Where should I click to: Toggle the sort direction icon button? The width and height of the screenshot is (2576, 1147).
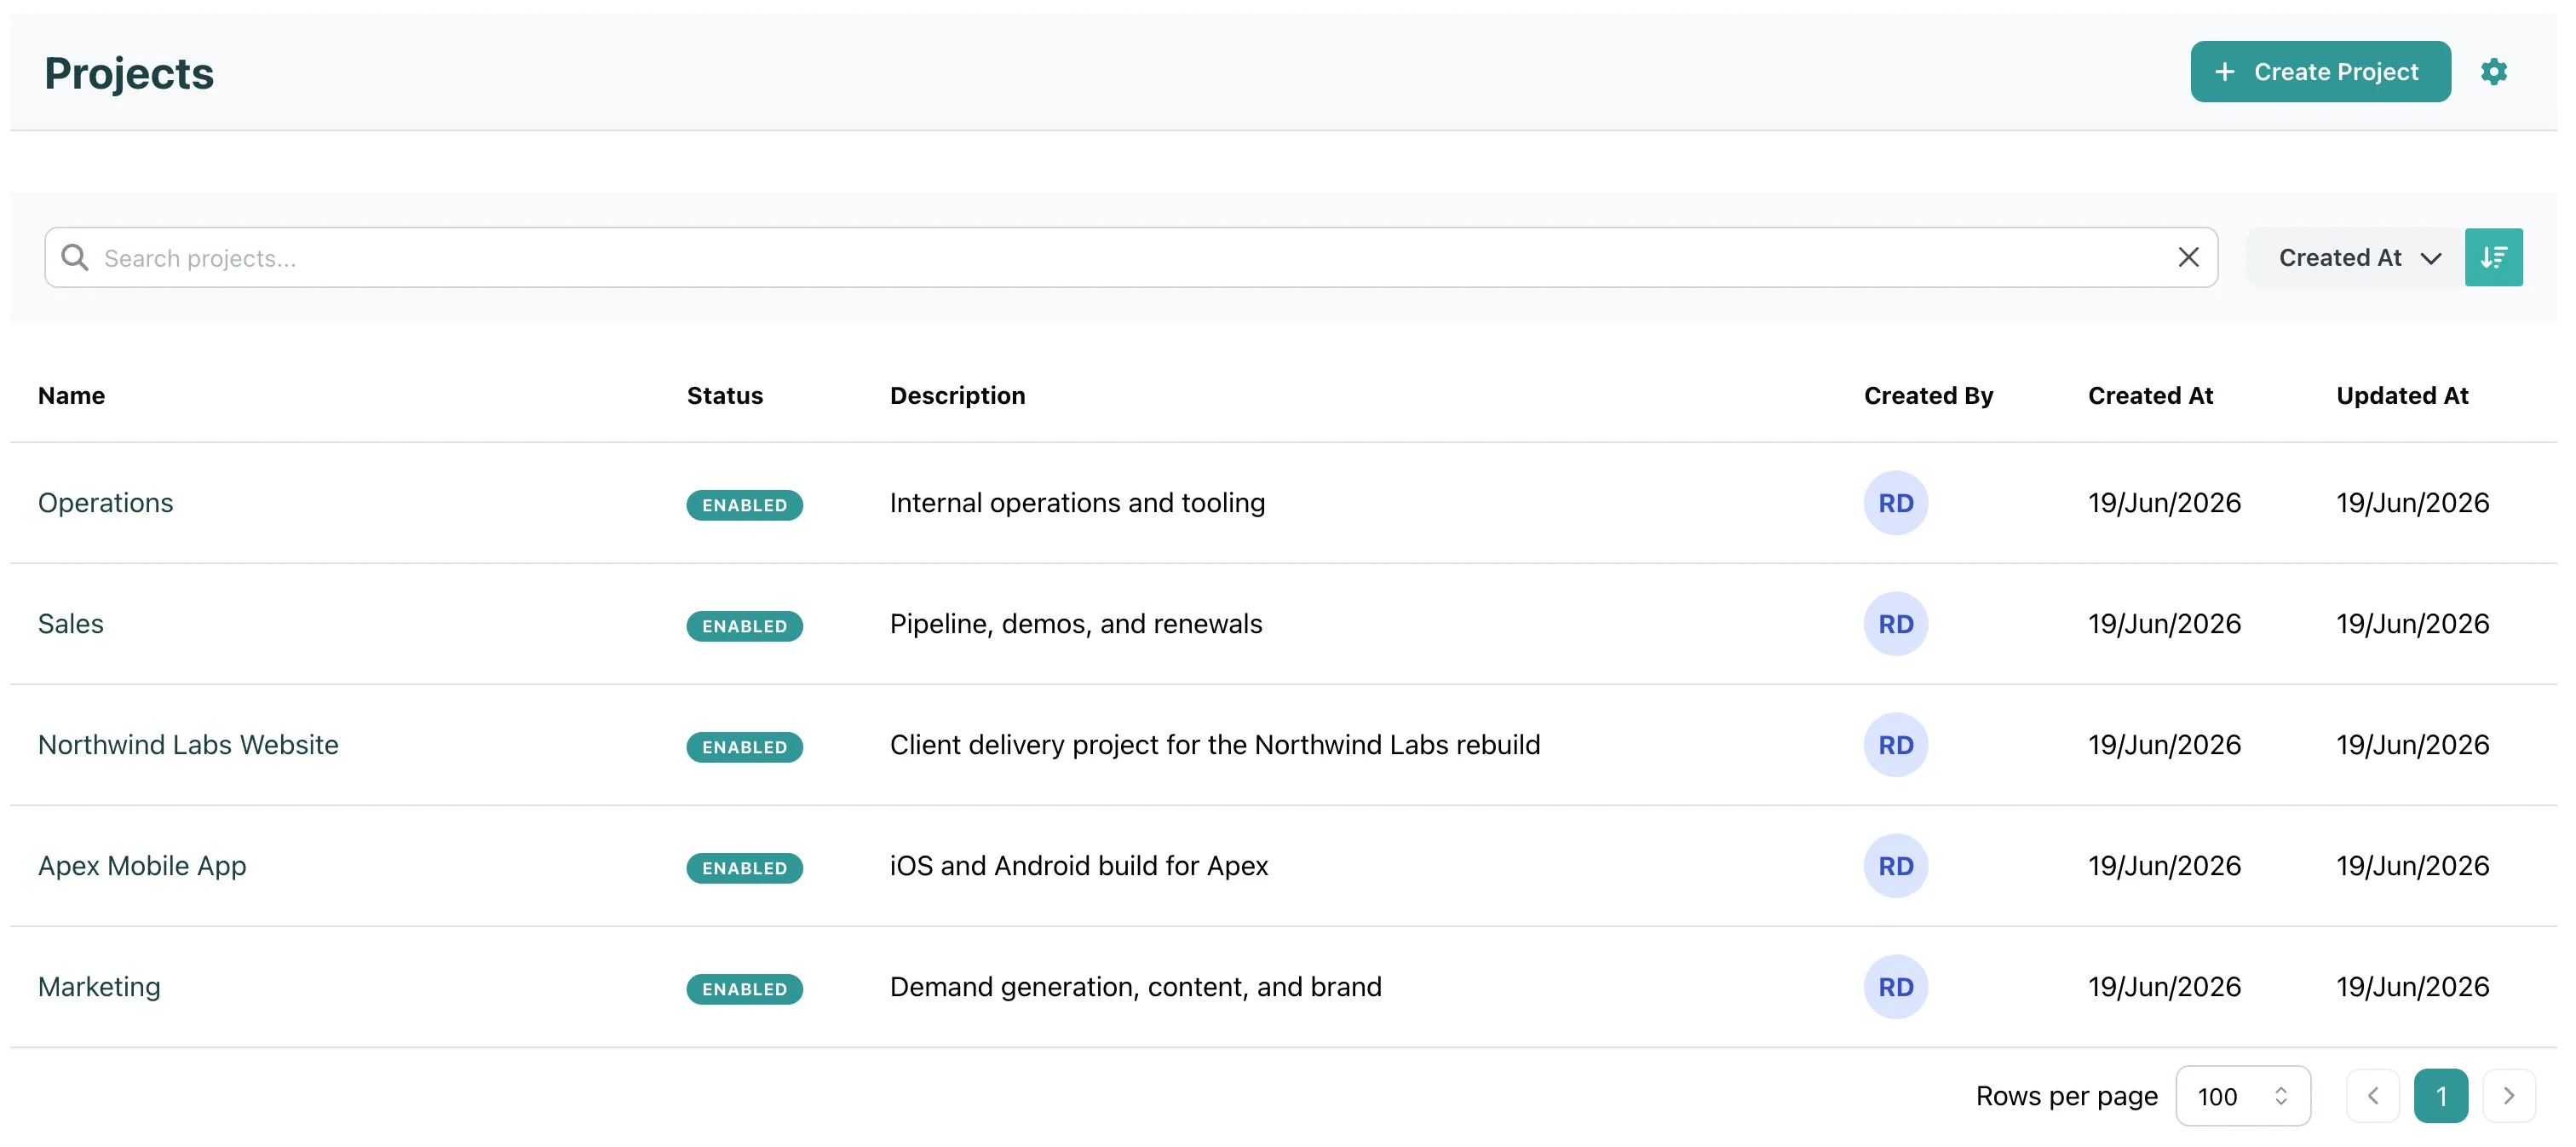point(2493,258)
